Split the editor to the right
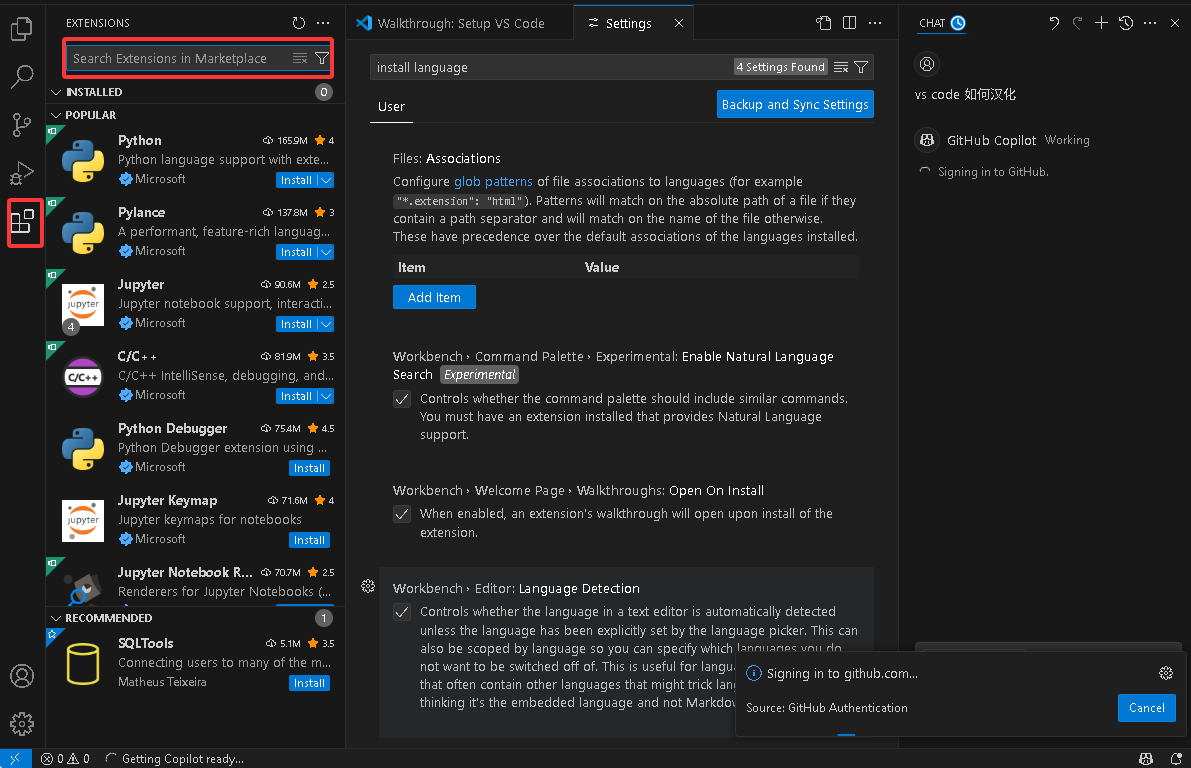The width and height of the screenshot is (1191, 768). (850, 23)
